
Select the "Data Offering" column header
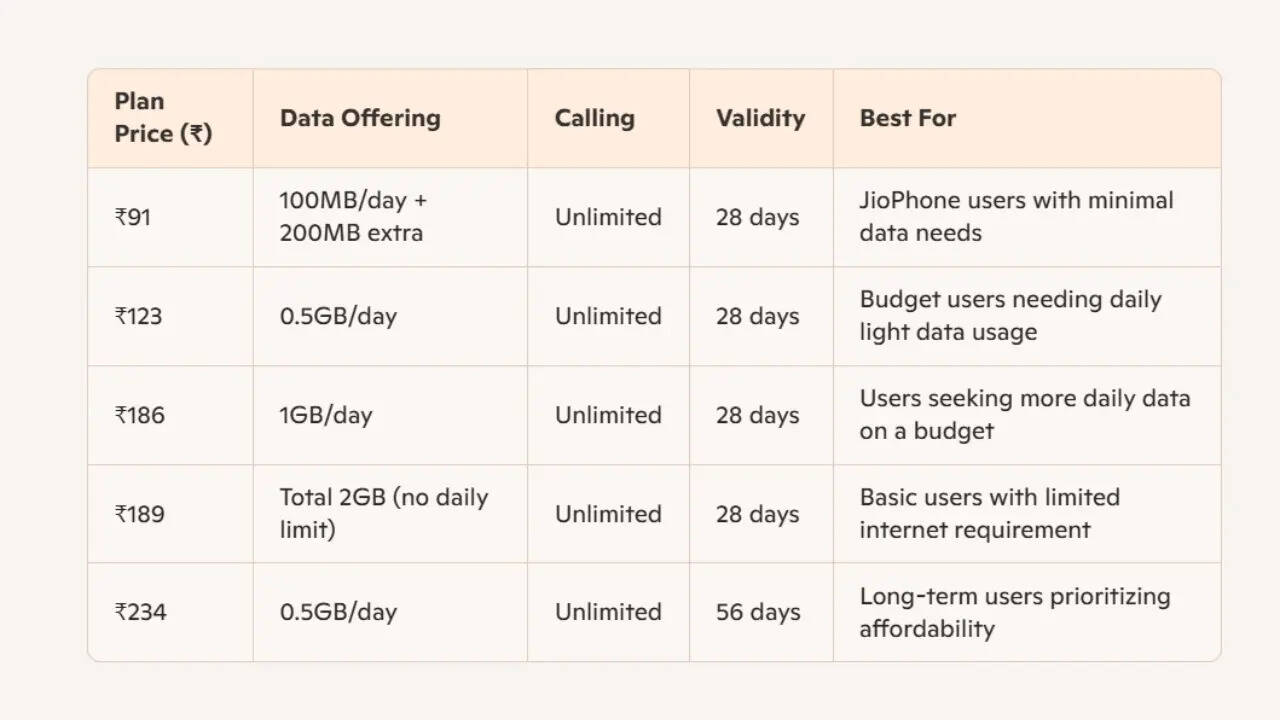[360, 118]
